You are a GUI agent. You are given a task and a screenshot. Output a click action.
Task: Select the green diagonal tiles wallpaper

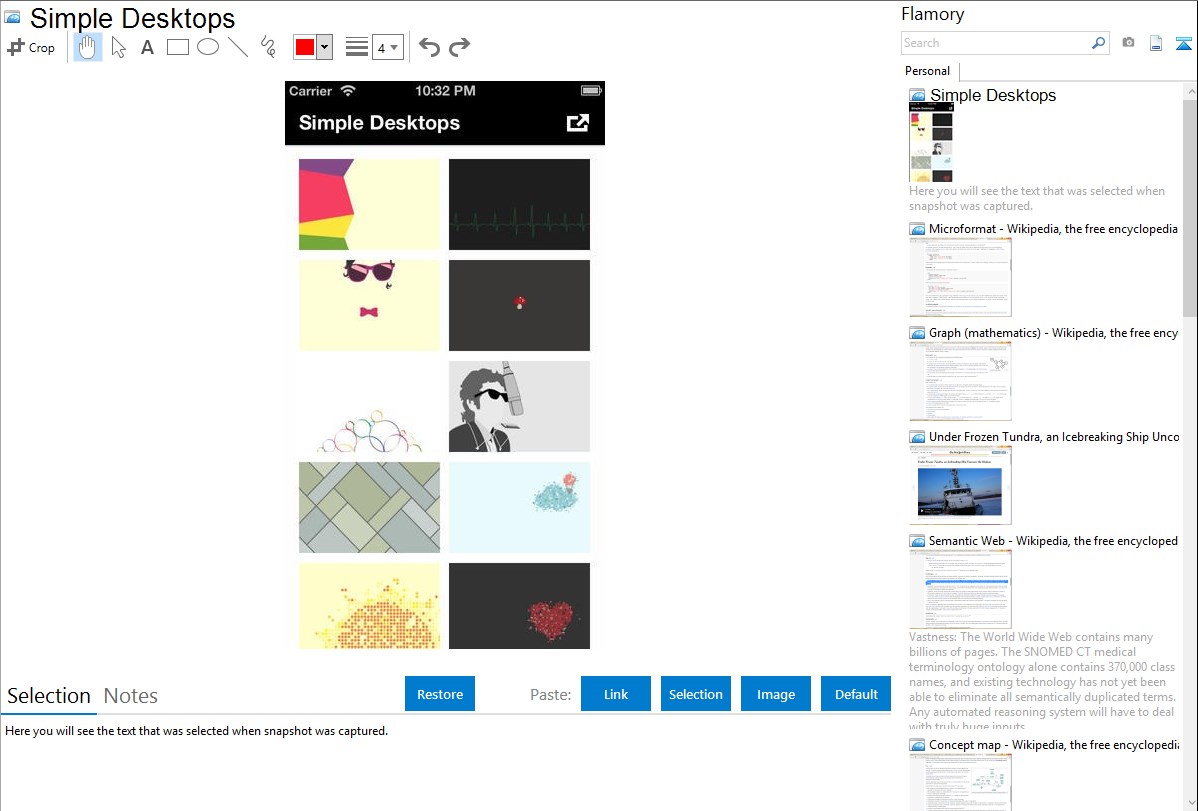coord(369,508)
